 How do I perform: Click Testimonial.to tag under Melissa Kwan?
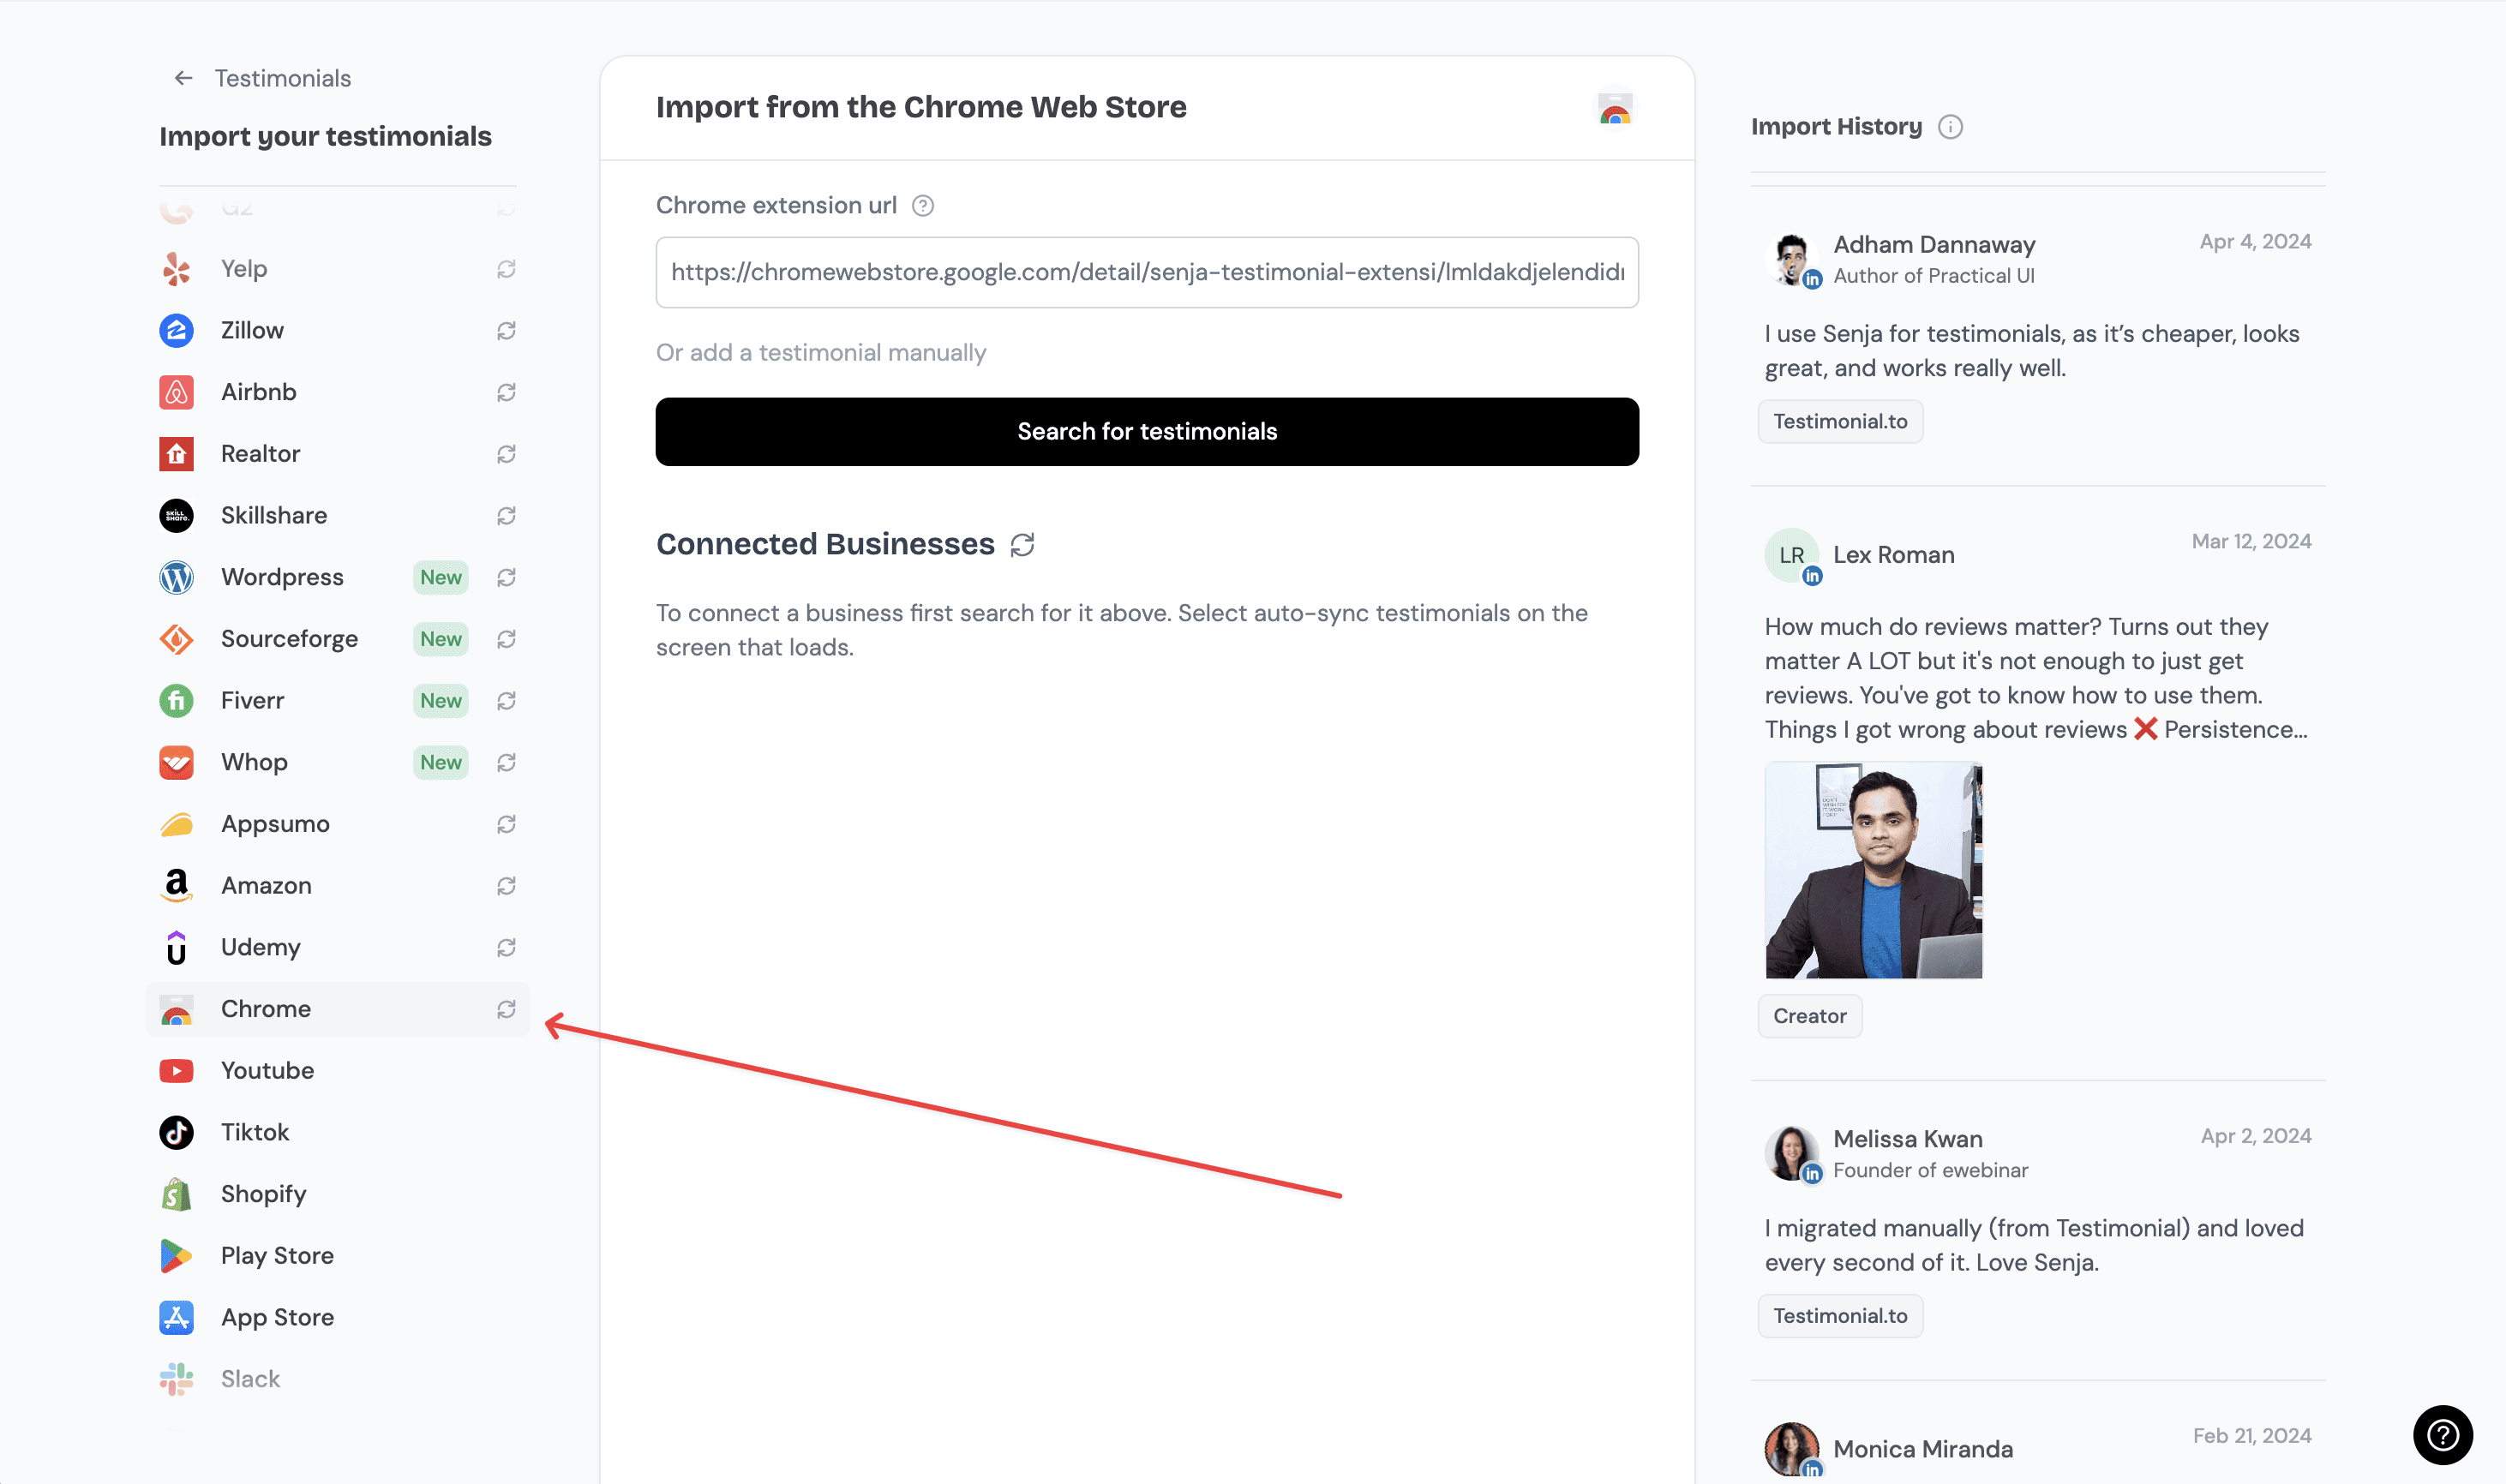click(1840, 1316)
